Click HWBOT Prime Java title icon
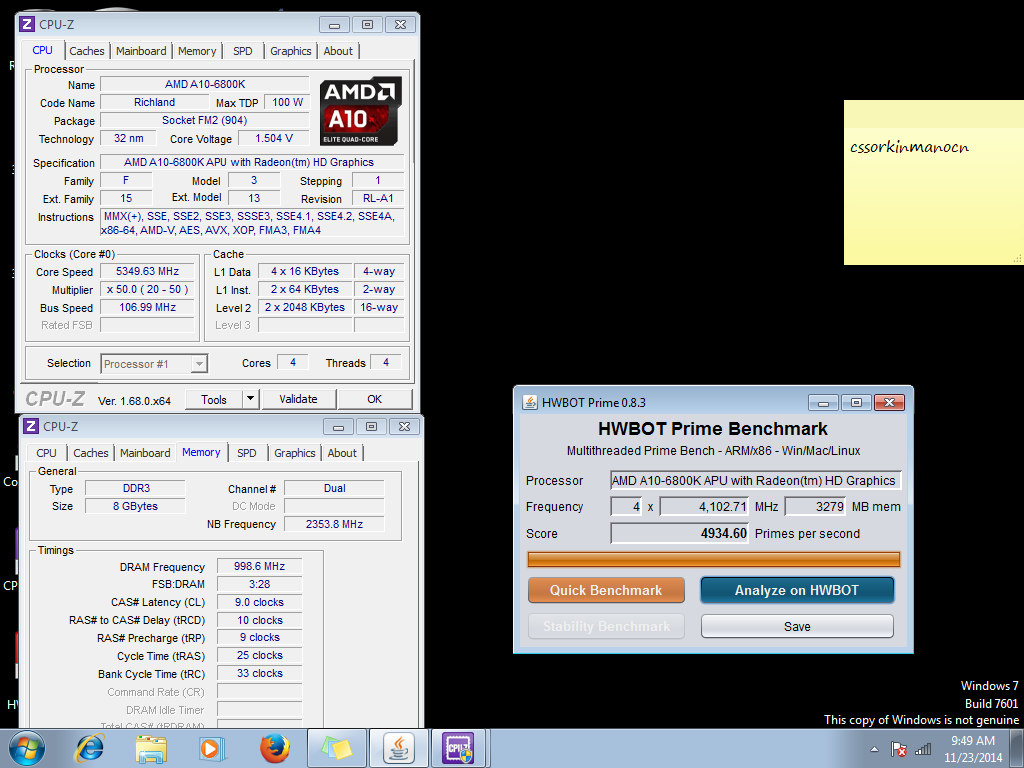The image size is (1024, 768). (530, 402)
